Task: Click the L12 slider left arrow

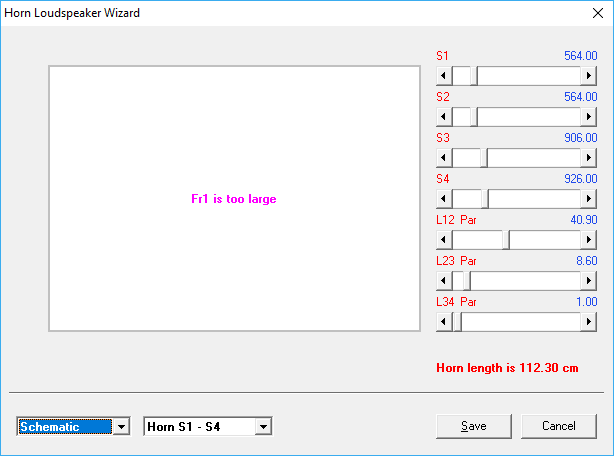Action: tap(444, 240)
